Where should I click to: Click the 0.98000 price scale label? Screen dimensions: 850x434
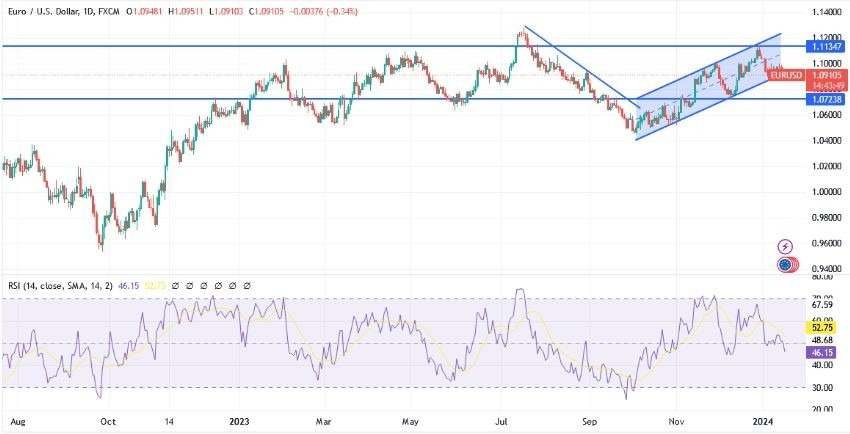827,218
